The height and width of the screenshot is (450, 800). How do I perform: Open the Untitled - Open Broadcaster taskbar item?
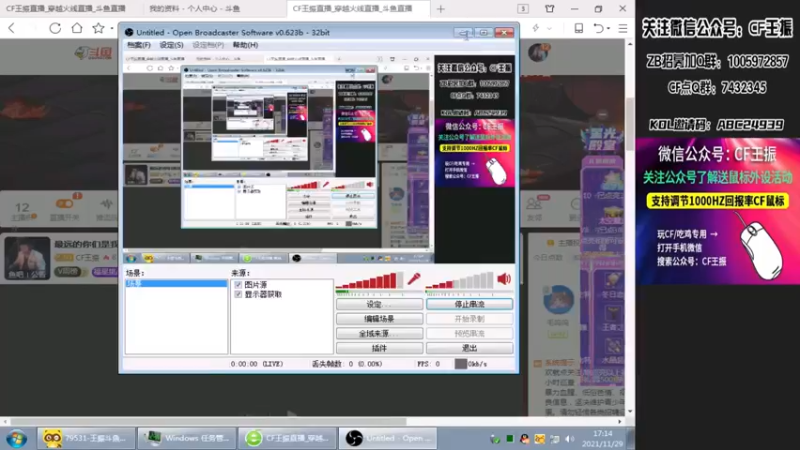click(388, 438)
